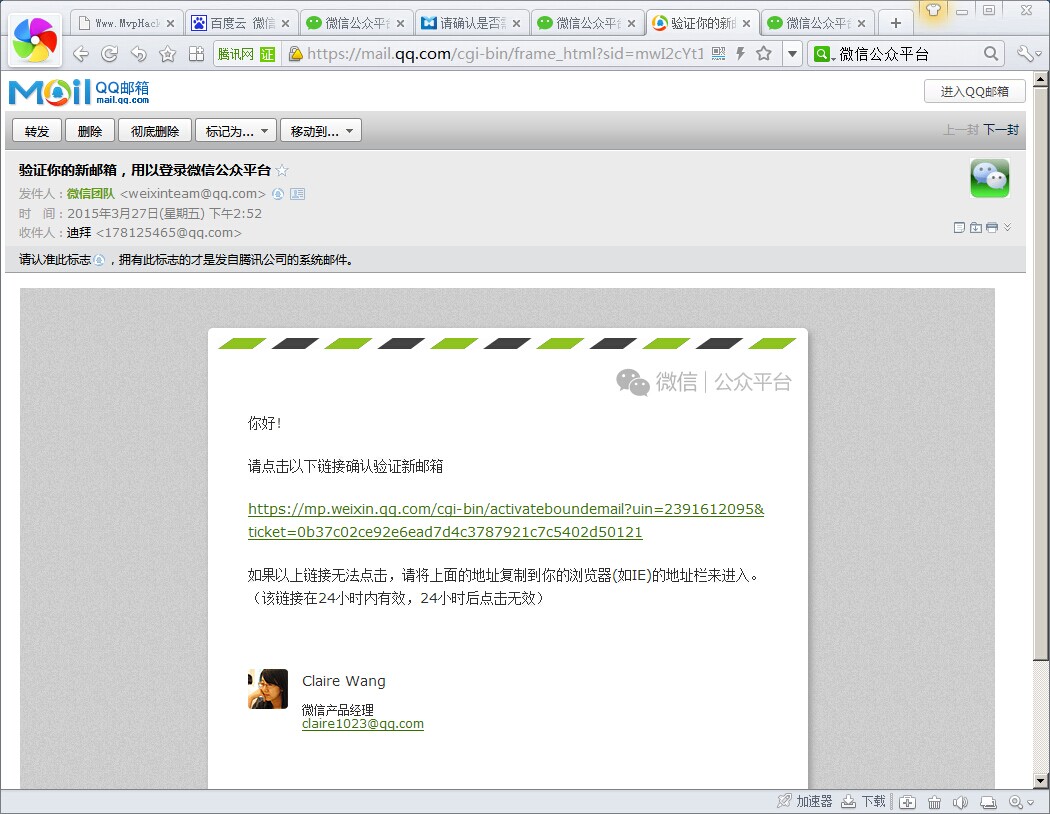Screen dimensions: 1050x814
Task: Click recipient name 迪拜
Action: [x=79, y=232]
